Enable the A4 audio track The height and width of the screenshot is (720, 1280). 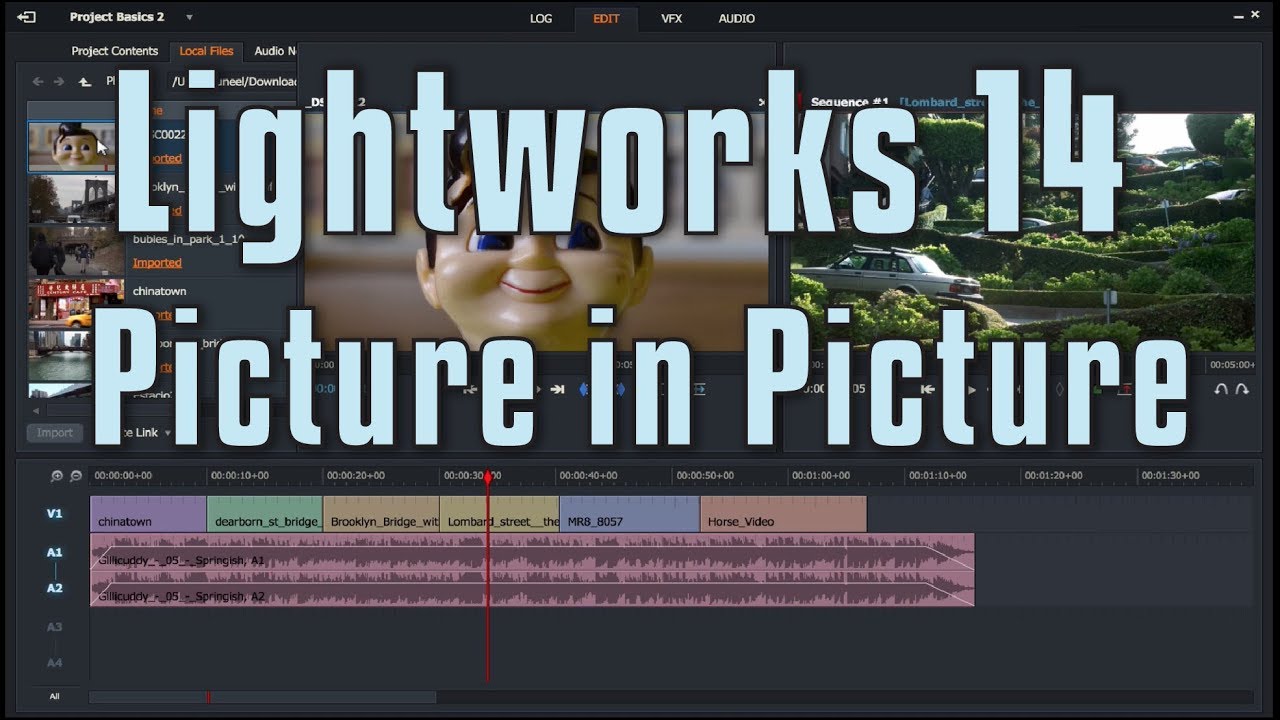click(54, 662)
